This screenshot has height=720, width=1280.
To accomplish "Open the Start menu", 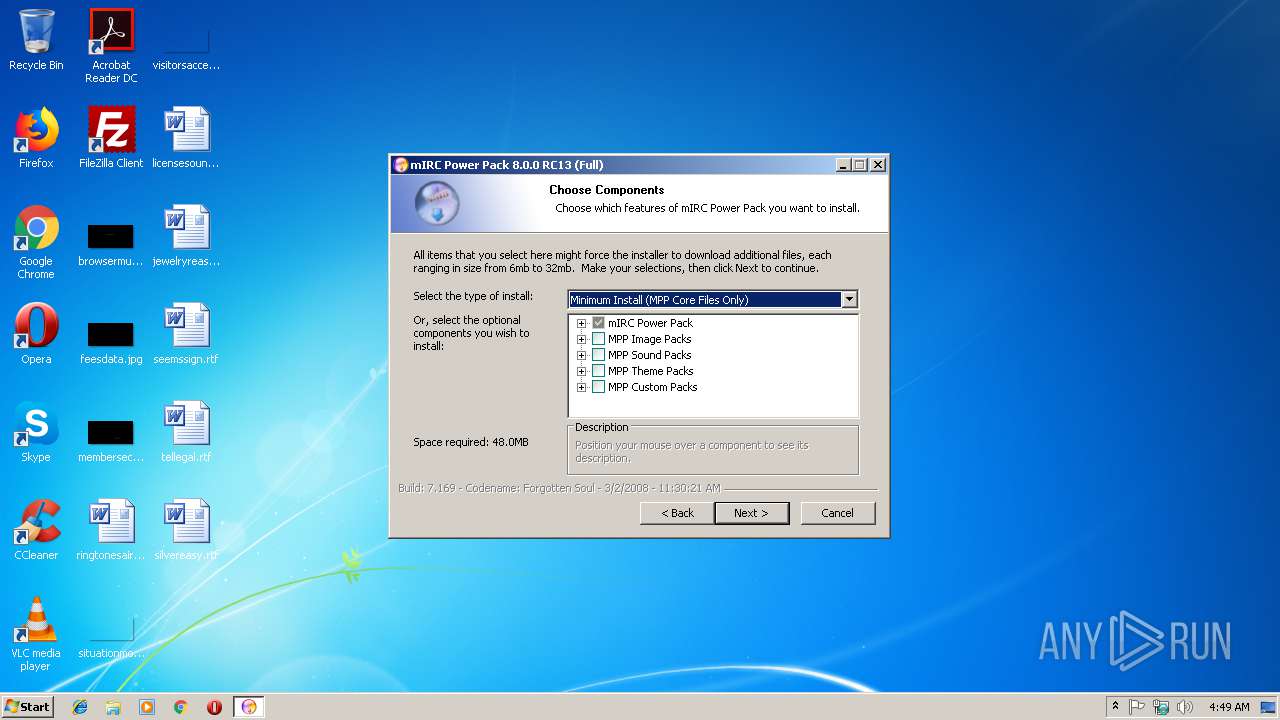I will point(27,707).
